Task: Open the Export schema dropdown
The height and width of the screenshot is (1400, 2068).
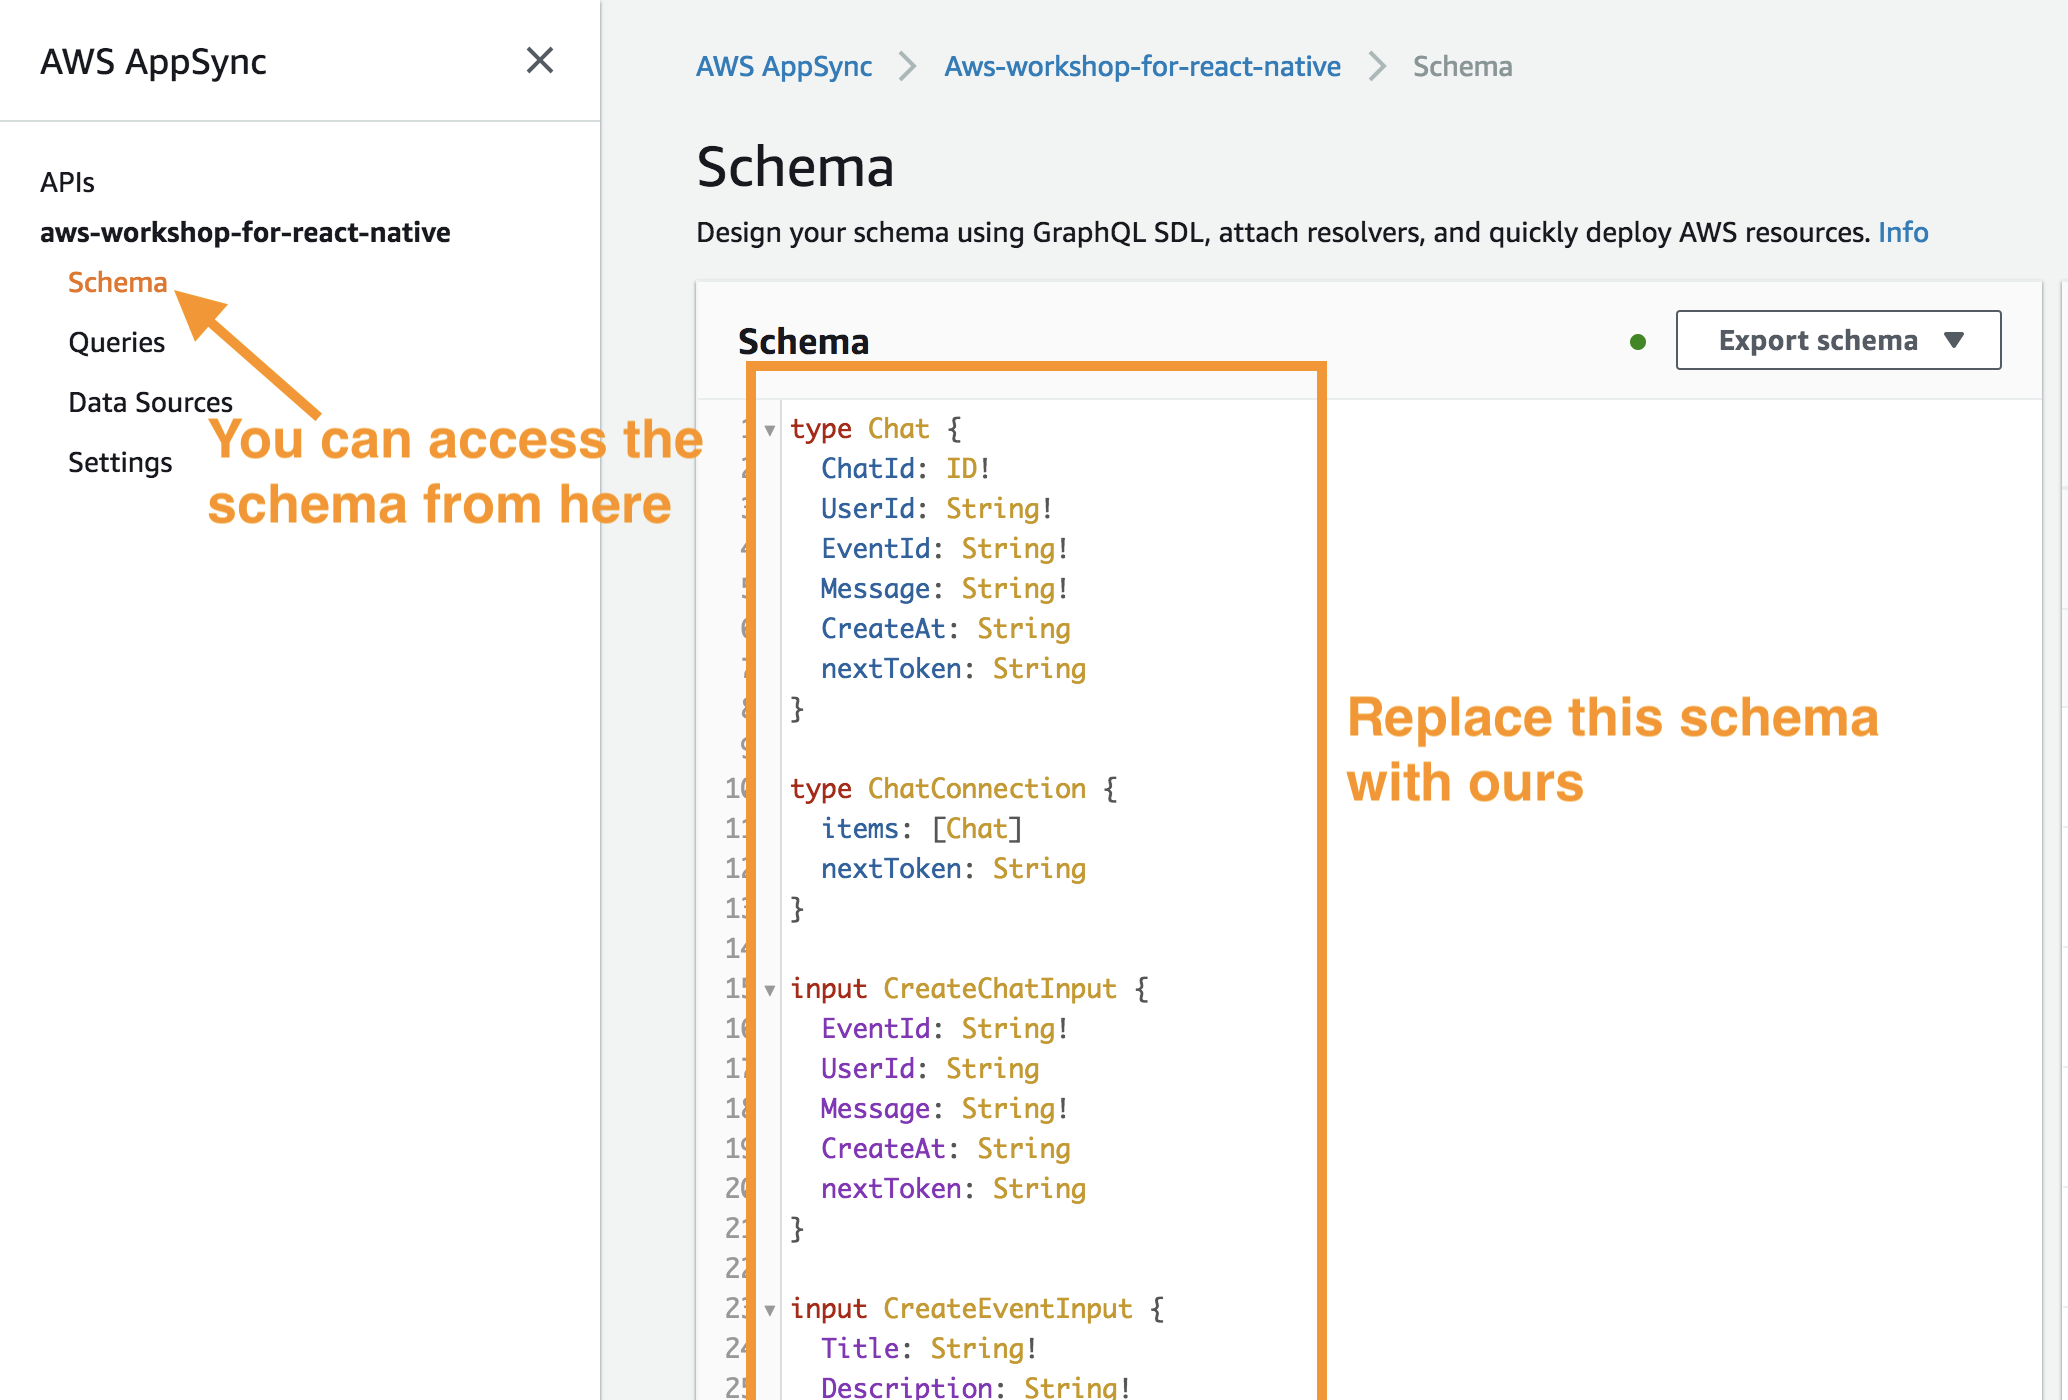Action: (x=1838, y=340)
